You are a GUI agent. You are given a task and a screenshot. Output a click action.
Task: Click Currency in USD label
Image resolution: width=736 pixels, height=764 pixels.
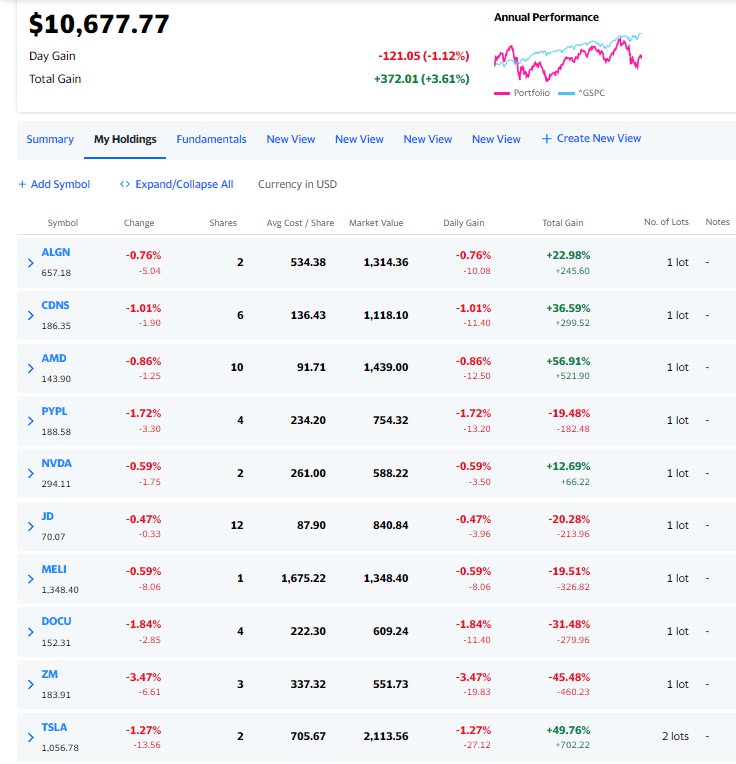pyautogui.click(x=297, y=184)
